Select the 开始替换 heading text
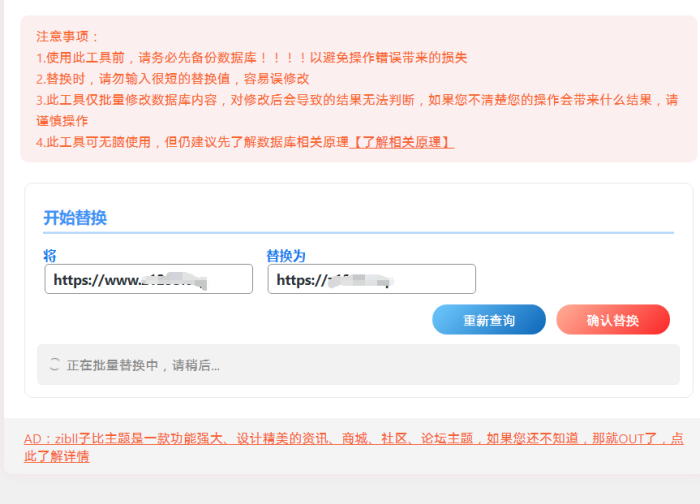This screenshot has height=504, width=700. click(75, 218)
